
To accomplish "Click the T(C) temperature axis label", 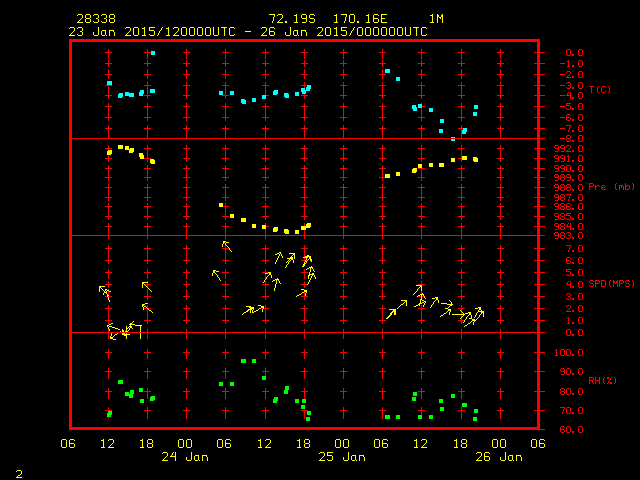I will [600, 89].
